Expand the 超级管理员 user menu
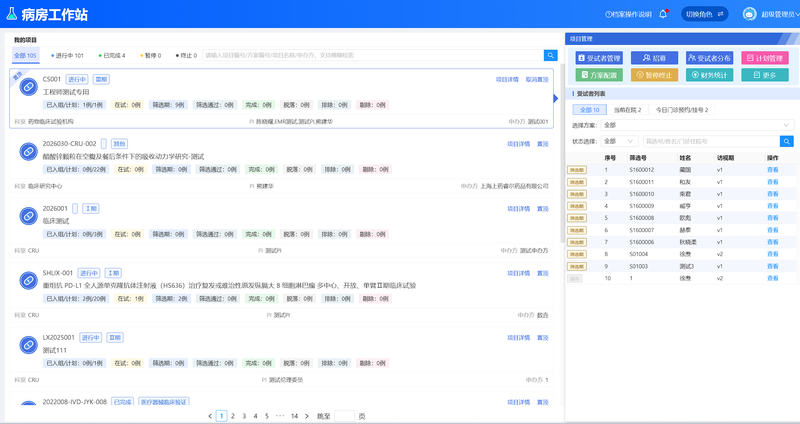 pos(780,14)
